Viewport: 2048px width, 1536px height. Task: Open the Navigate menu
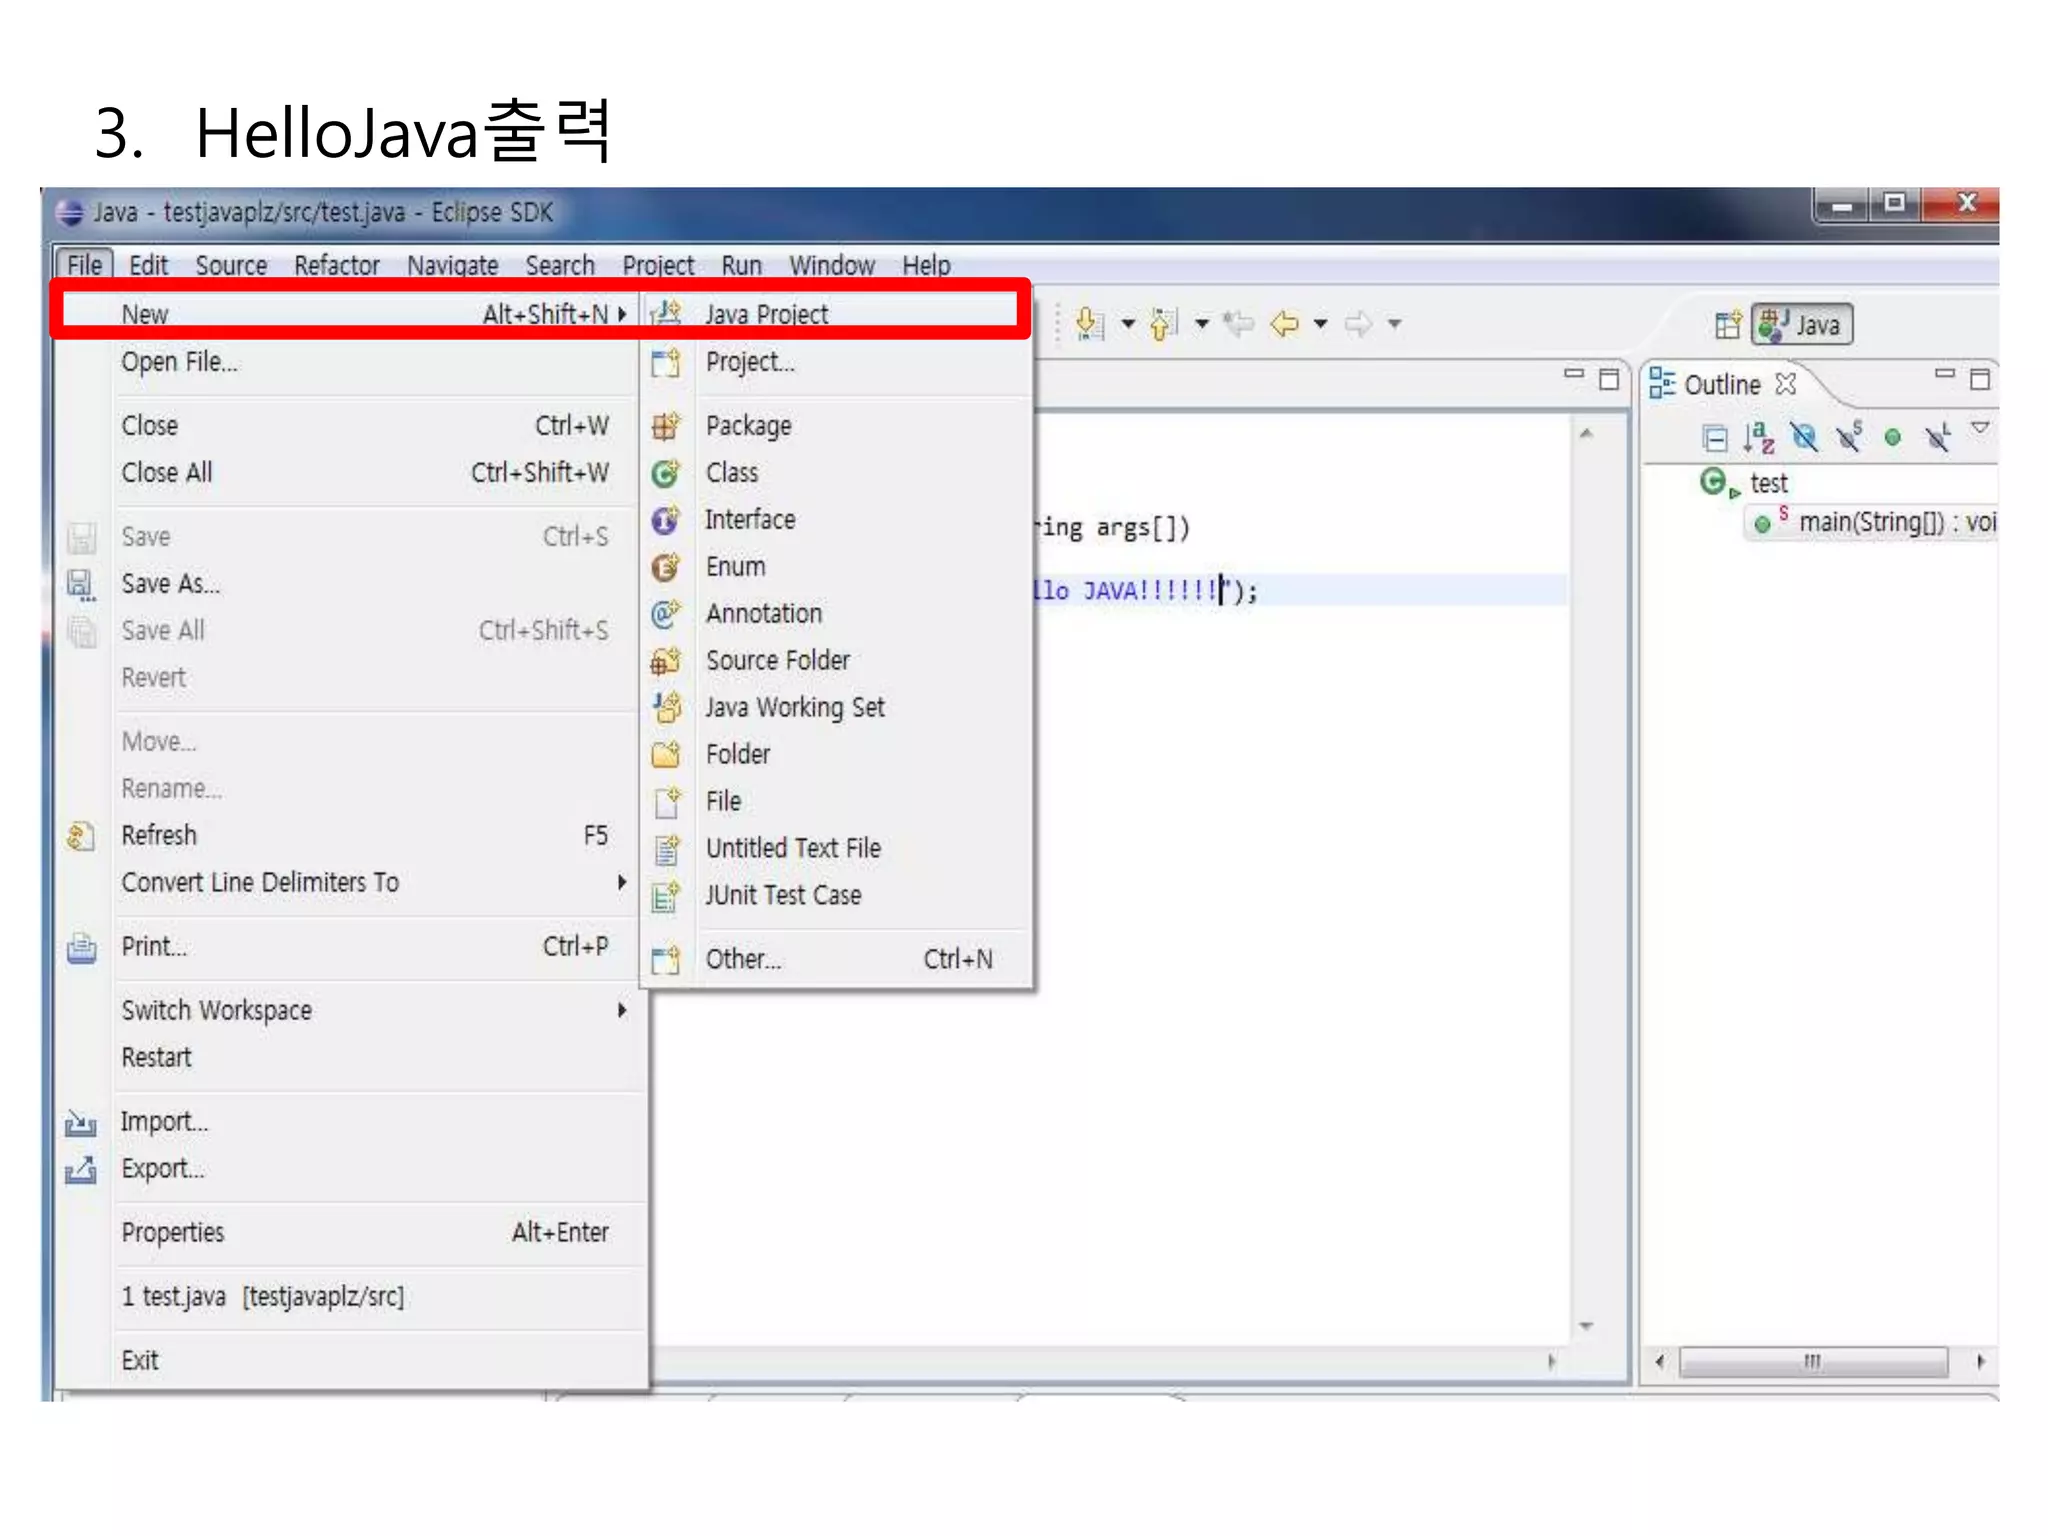[453, 265]
